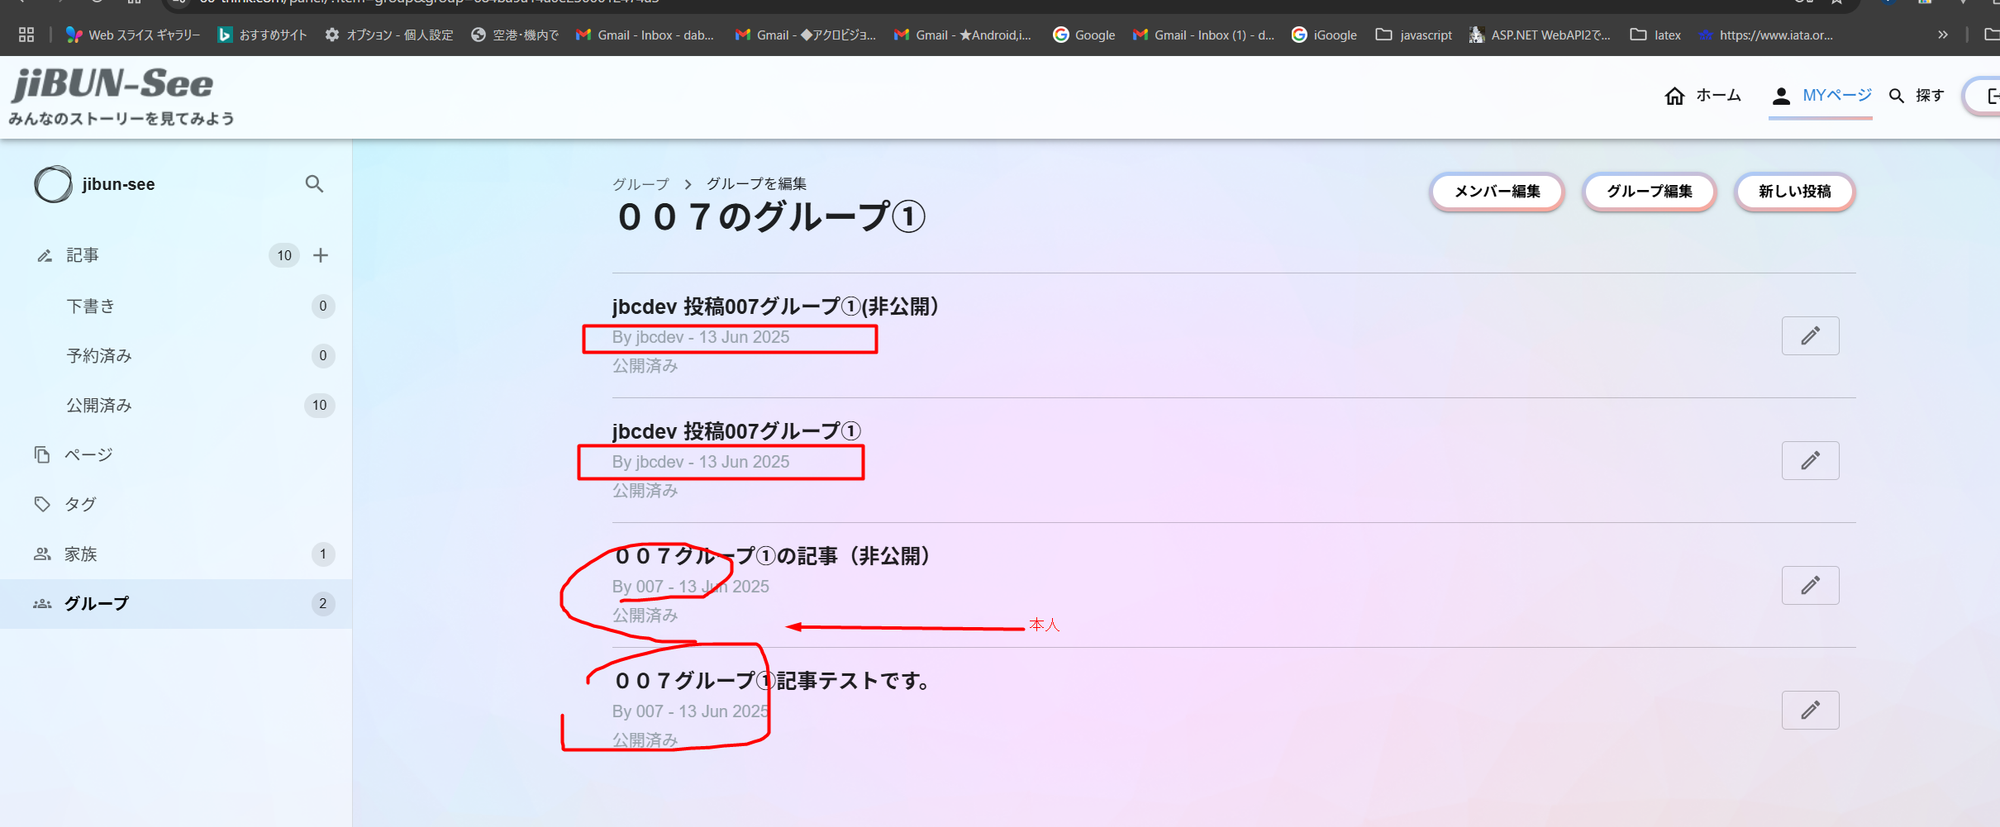Click the メンバー編集 button
The height and width of the screenshot is (827, 2000).
[1496, 192]
